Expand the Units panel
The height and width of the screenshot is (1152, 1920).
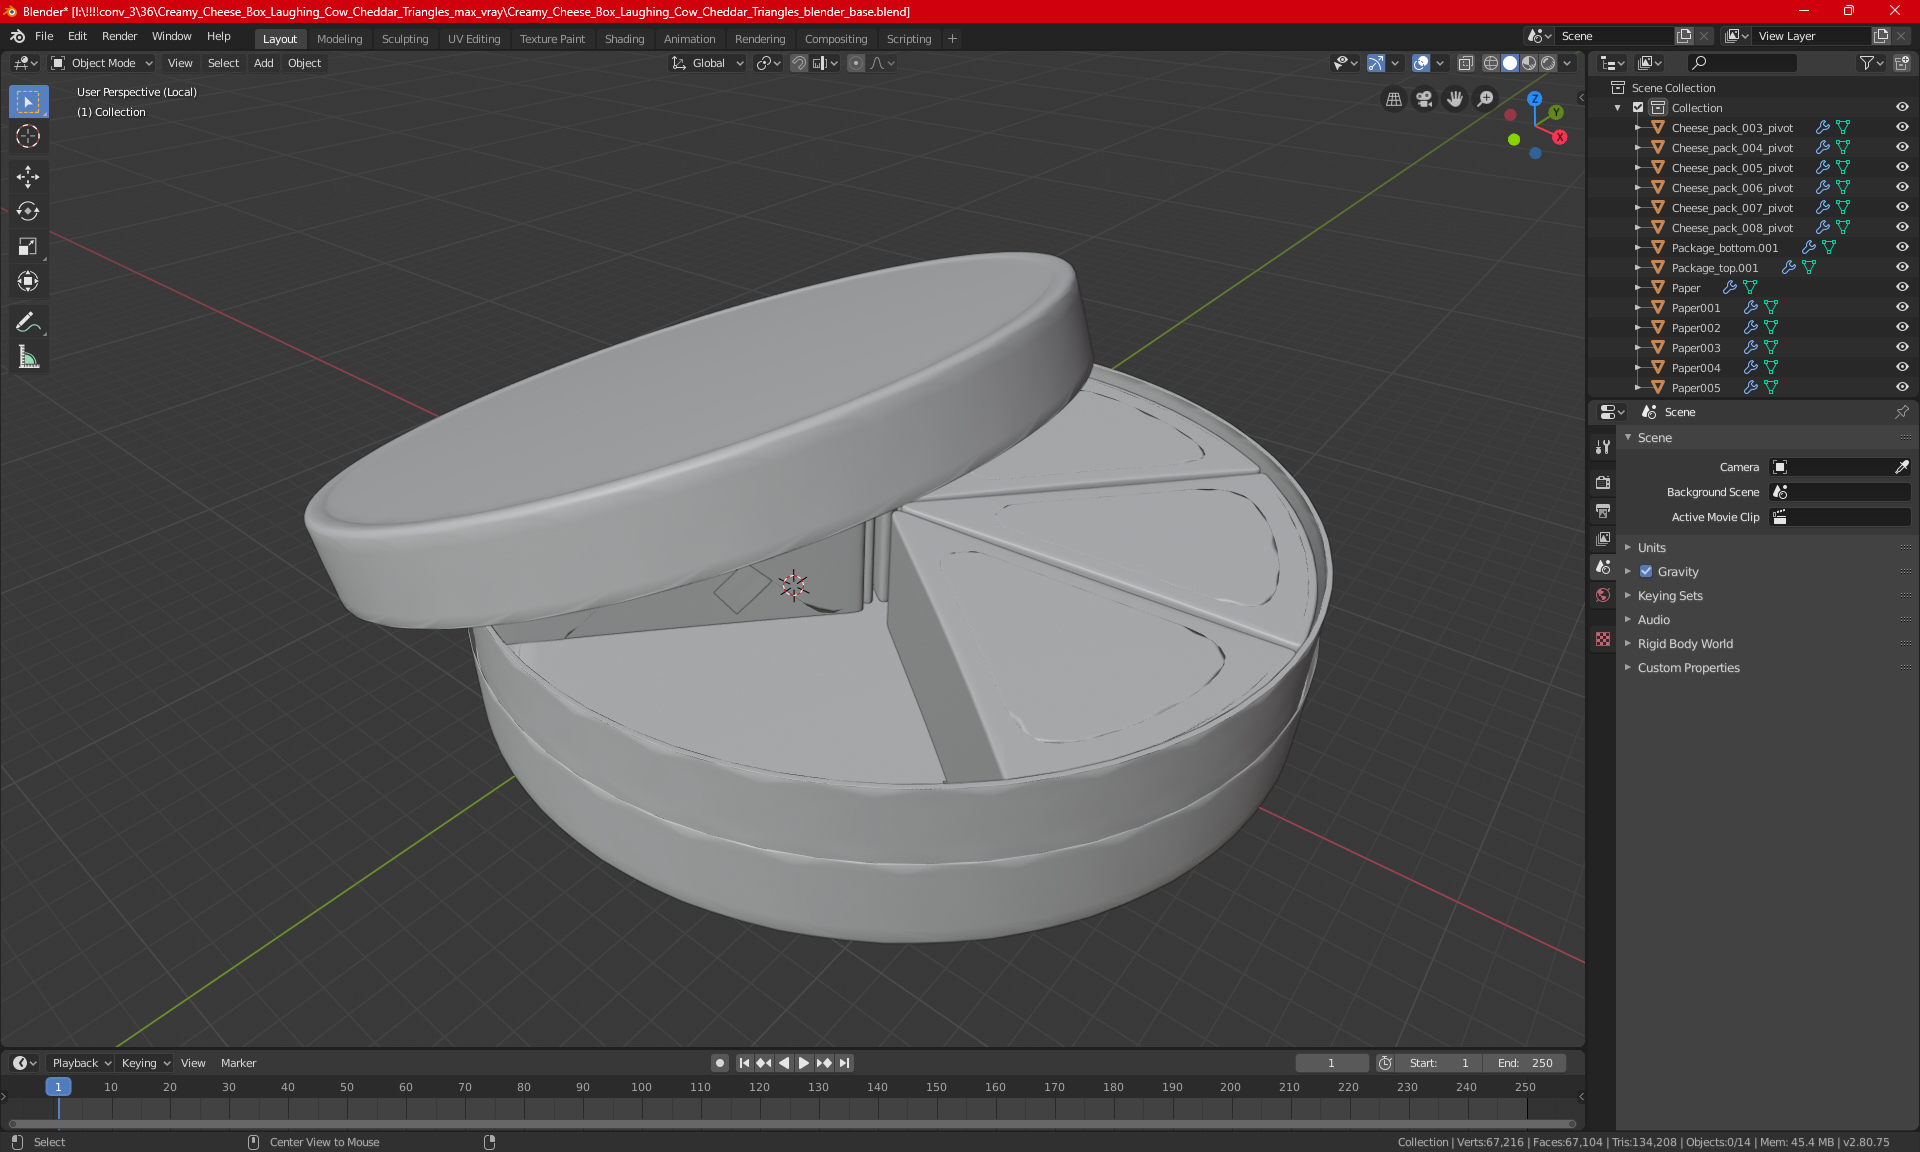(x=1651, y=548)
